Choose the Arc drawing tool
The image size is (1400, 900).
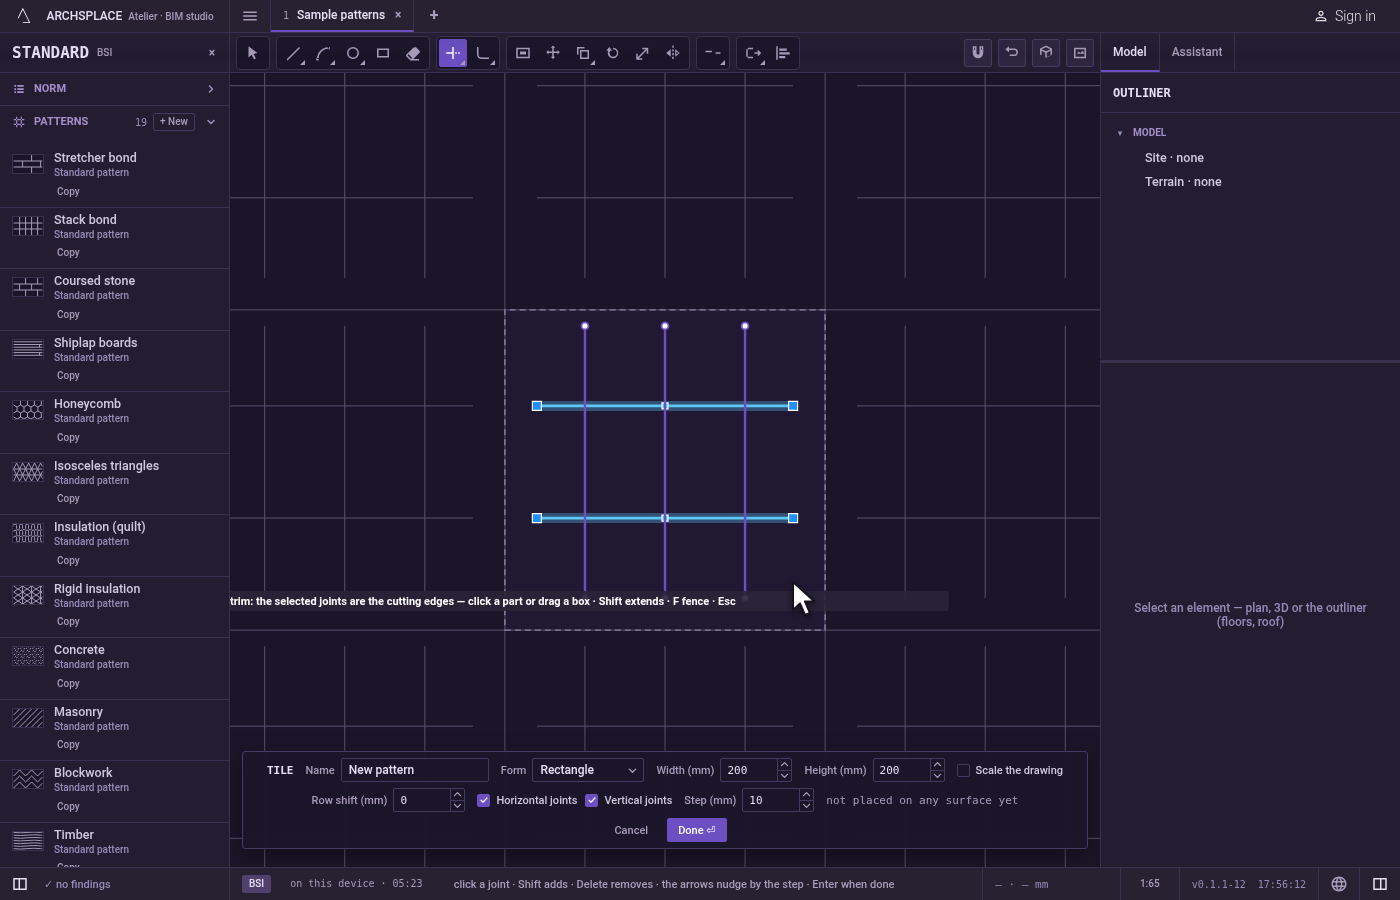click(323, 53)
